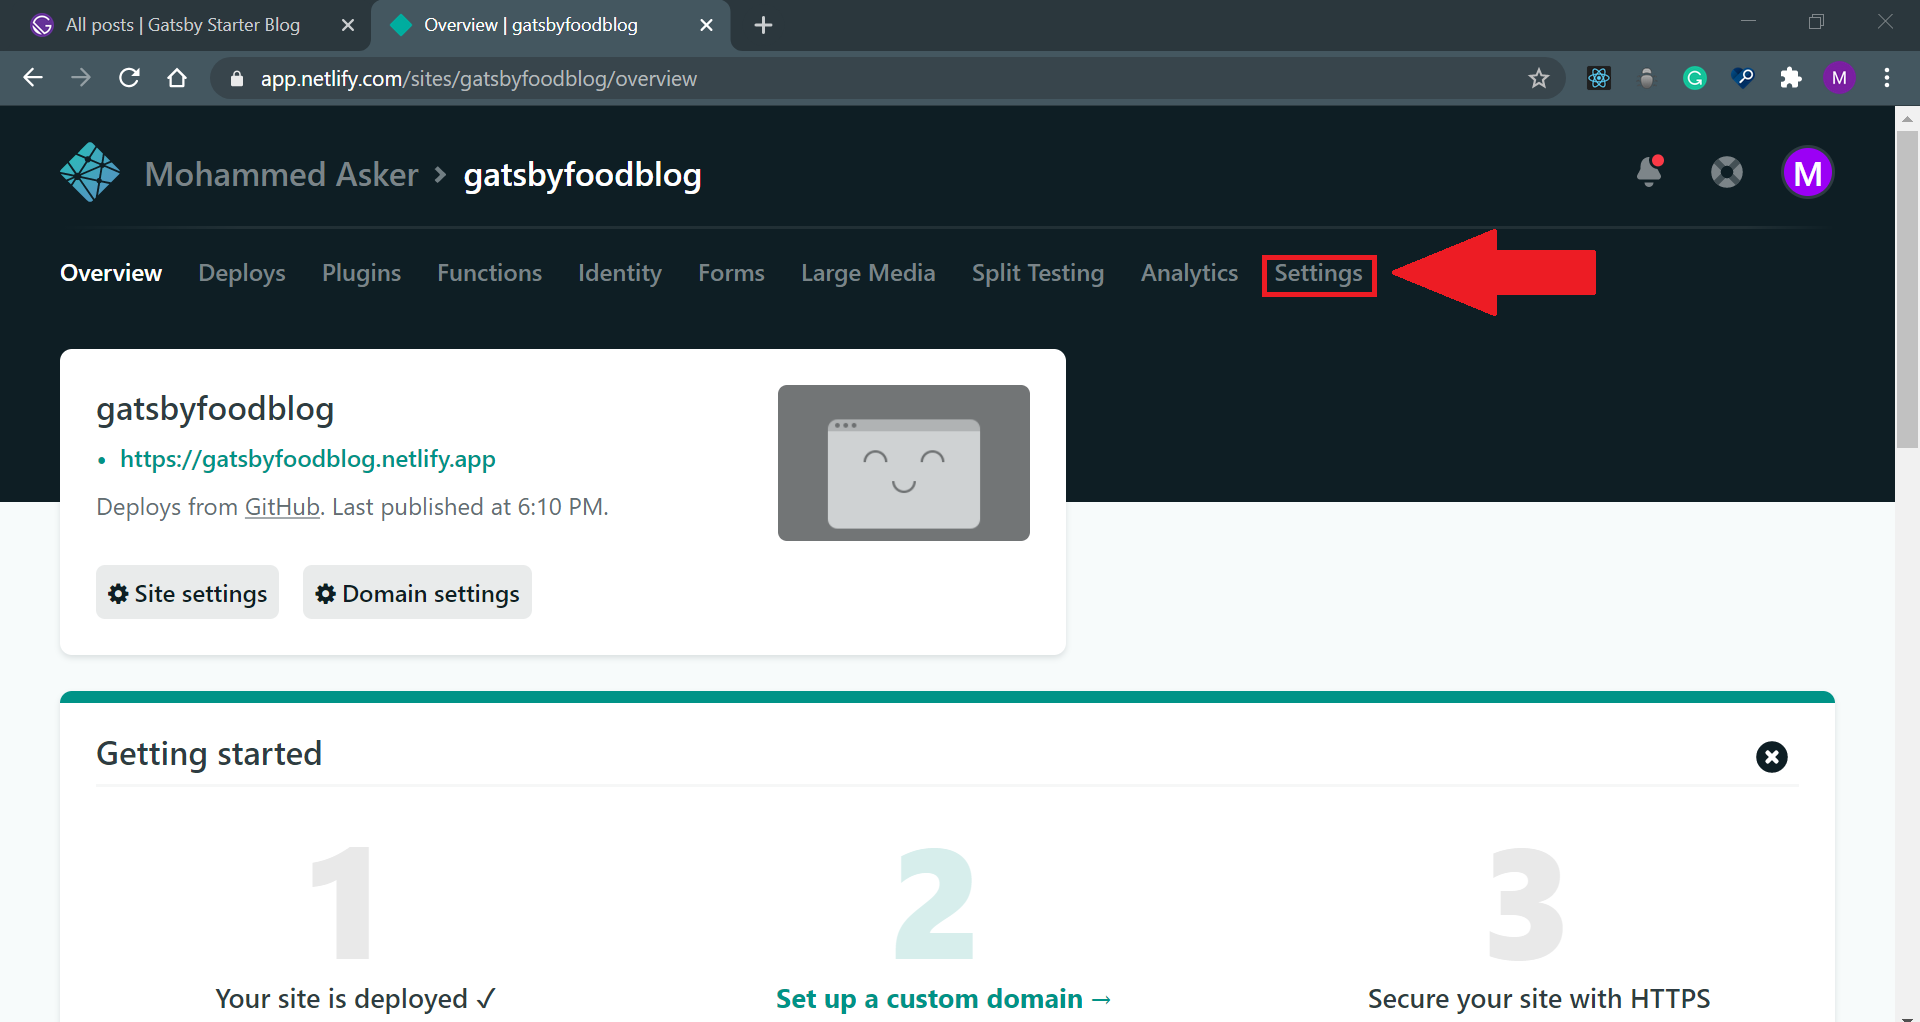Open the Identity tab
Screen dimensions: 1920x1022
point(620,273)
